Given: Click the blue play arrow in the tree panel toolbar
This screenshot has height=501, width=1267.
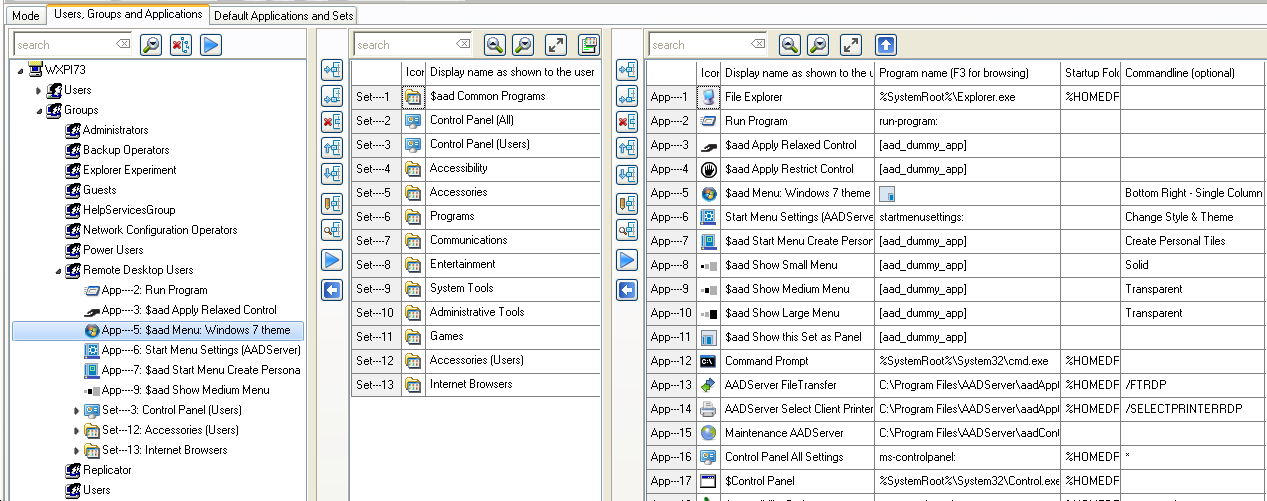Looking at the screenshot, I should point(210,45).
